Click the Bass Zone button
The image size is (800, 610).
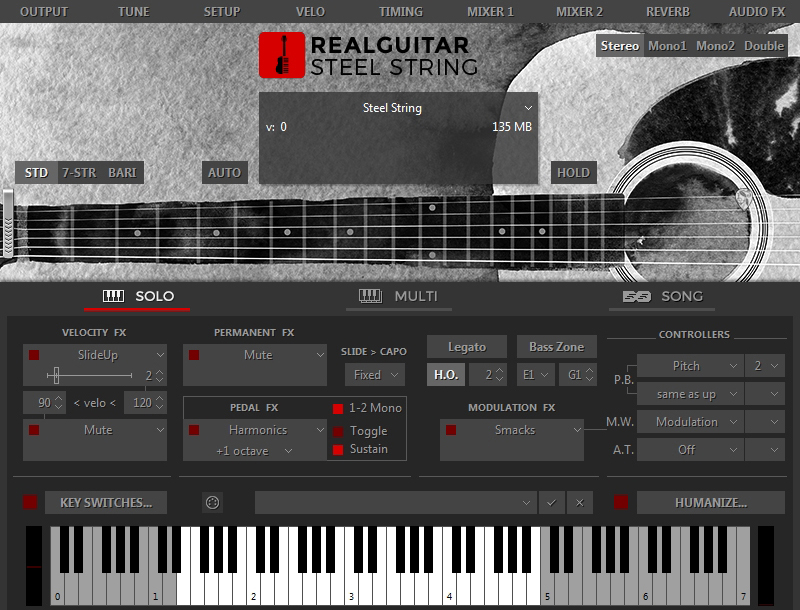pos(557,347)
